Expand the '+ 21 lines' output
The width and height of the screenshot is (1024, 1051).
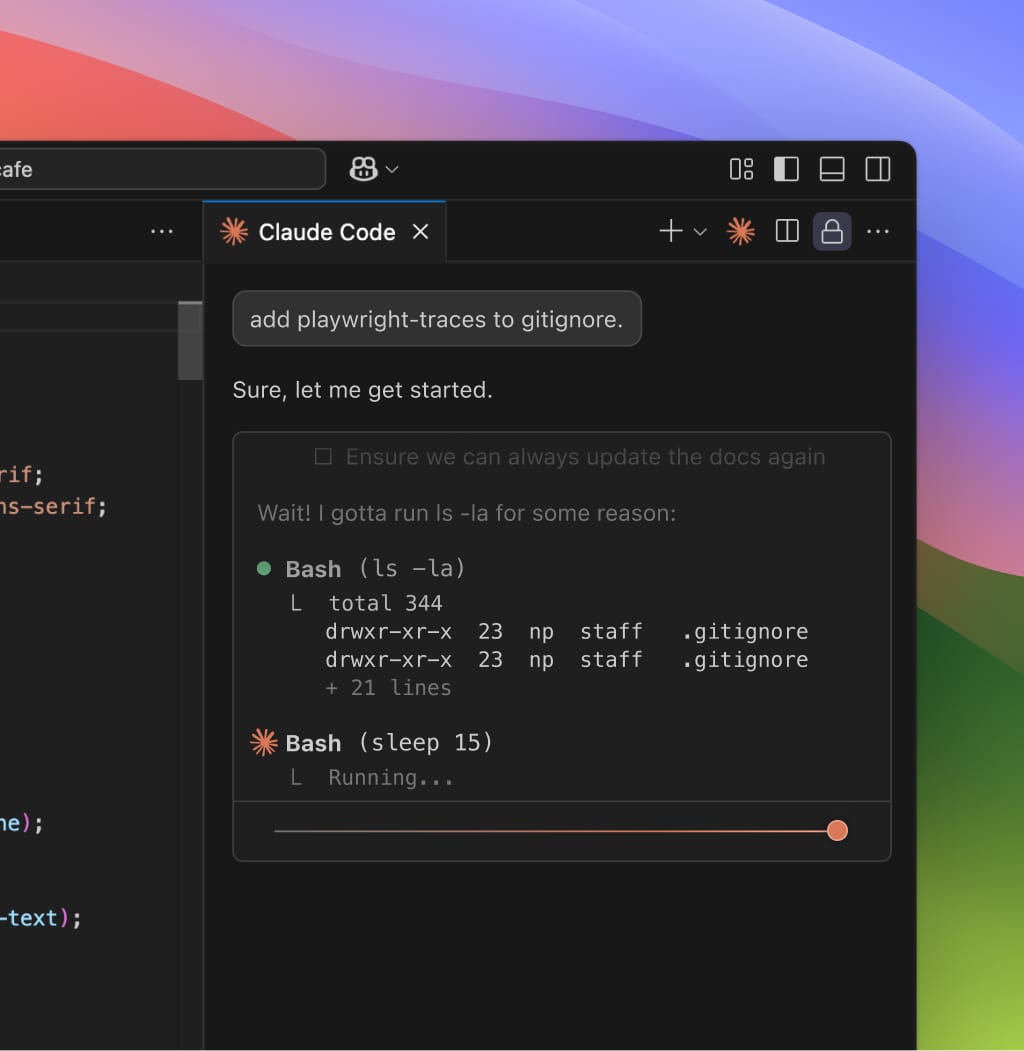pos(388,688)
